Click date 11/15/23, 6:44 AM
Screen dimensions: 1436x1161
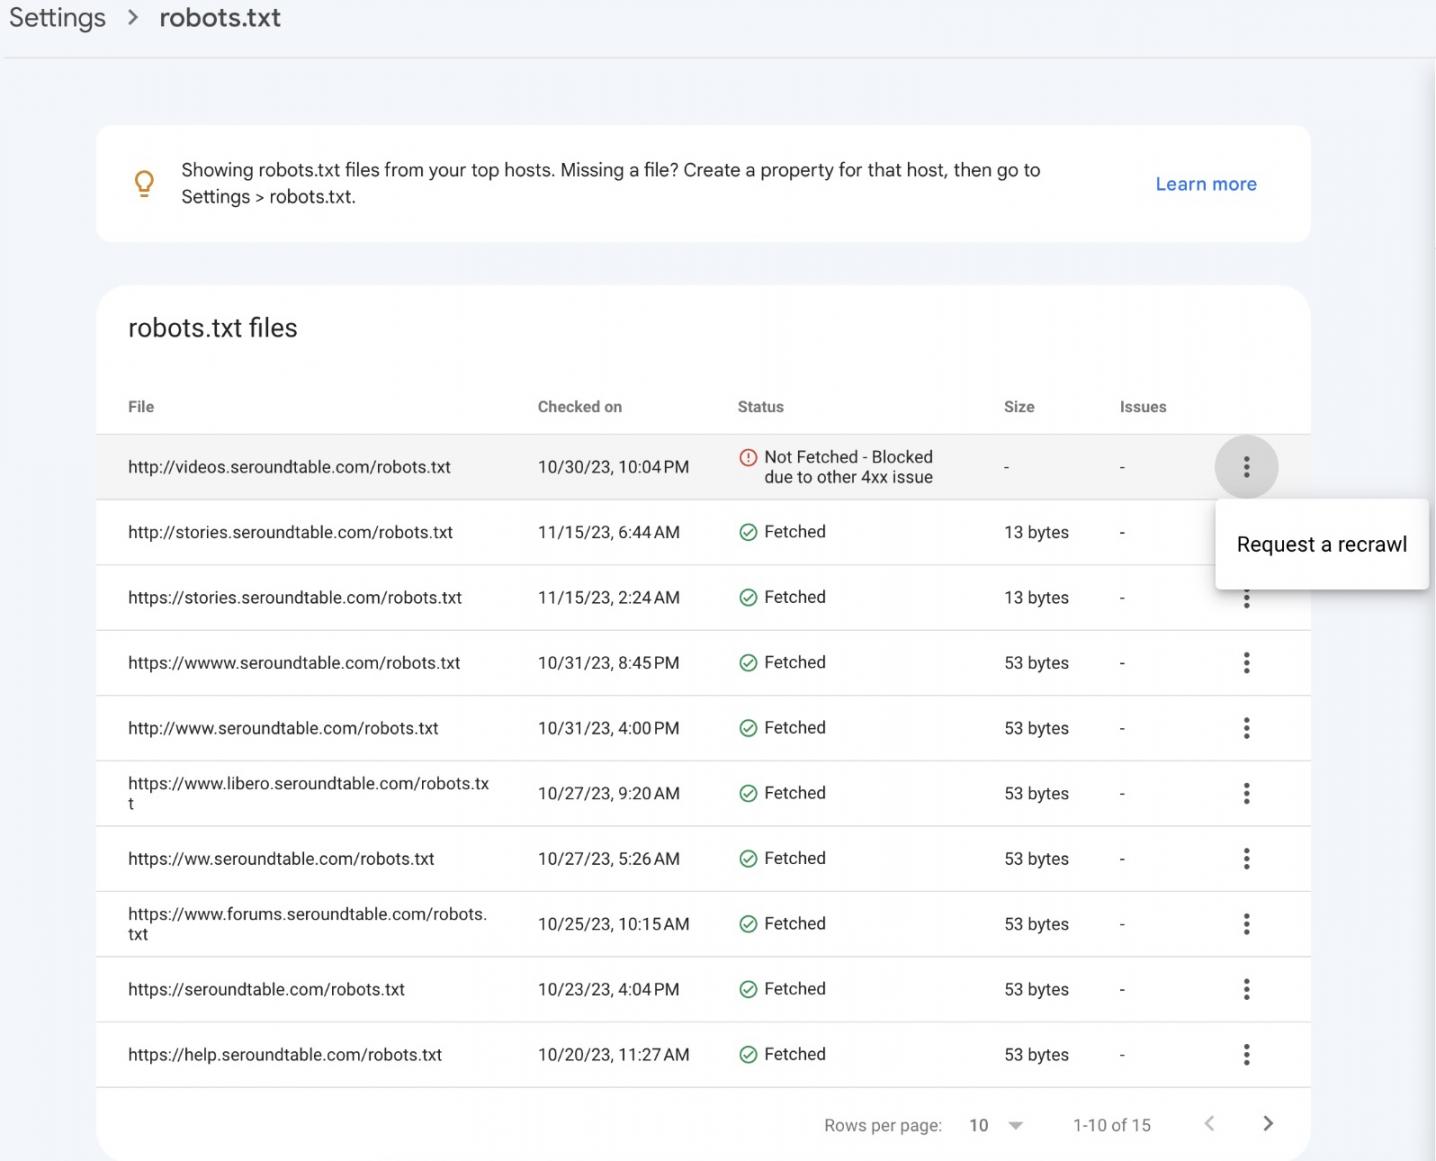[609, 532]
